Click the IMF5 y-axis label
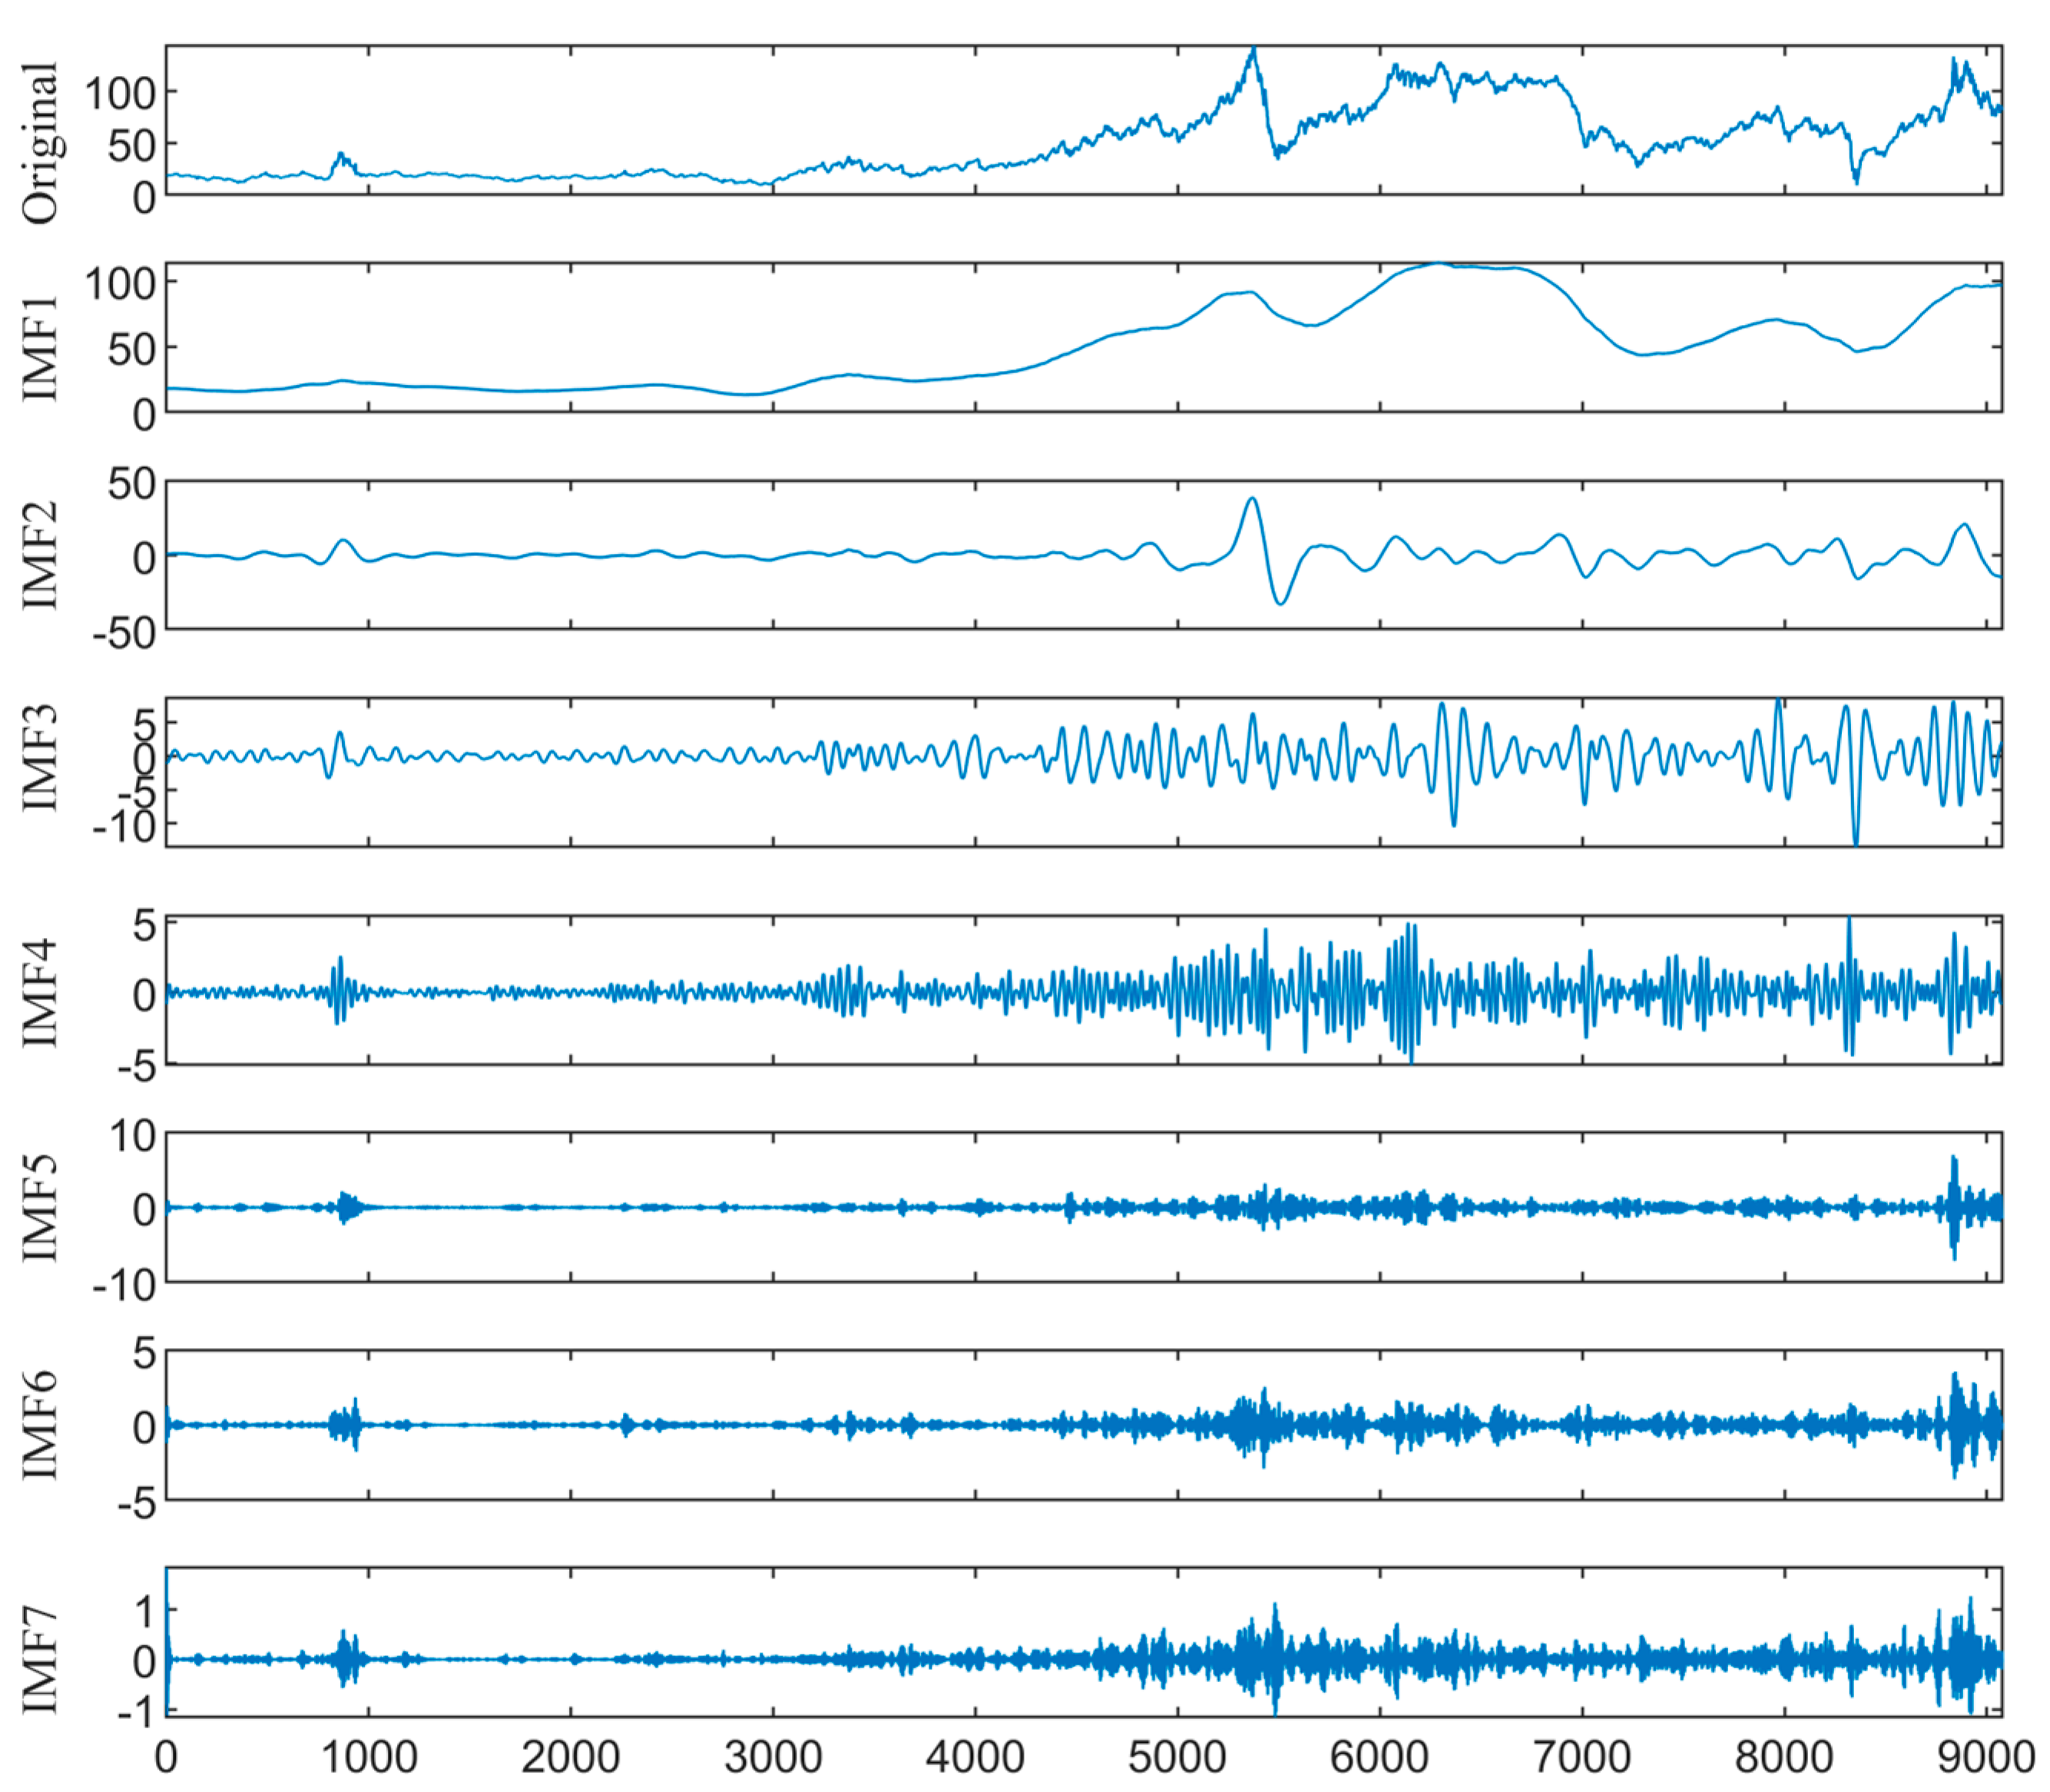The image size is (2050, 1792). tap(41, 1208)
